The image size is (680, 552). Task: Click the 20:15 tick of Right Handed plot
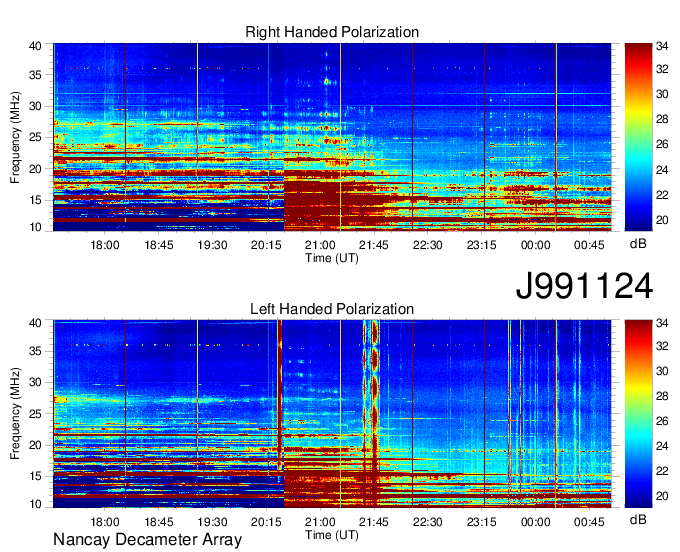(266, 245)
